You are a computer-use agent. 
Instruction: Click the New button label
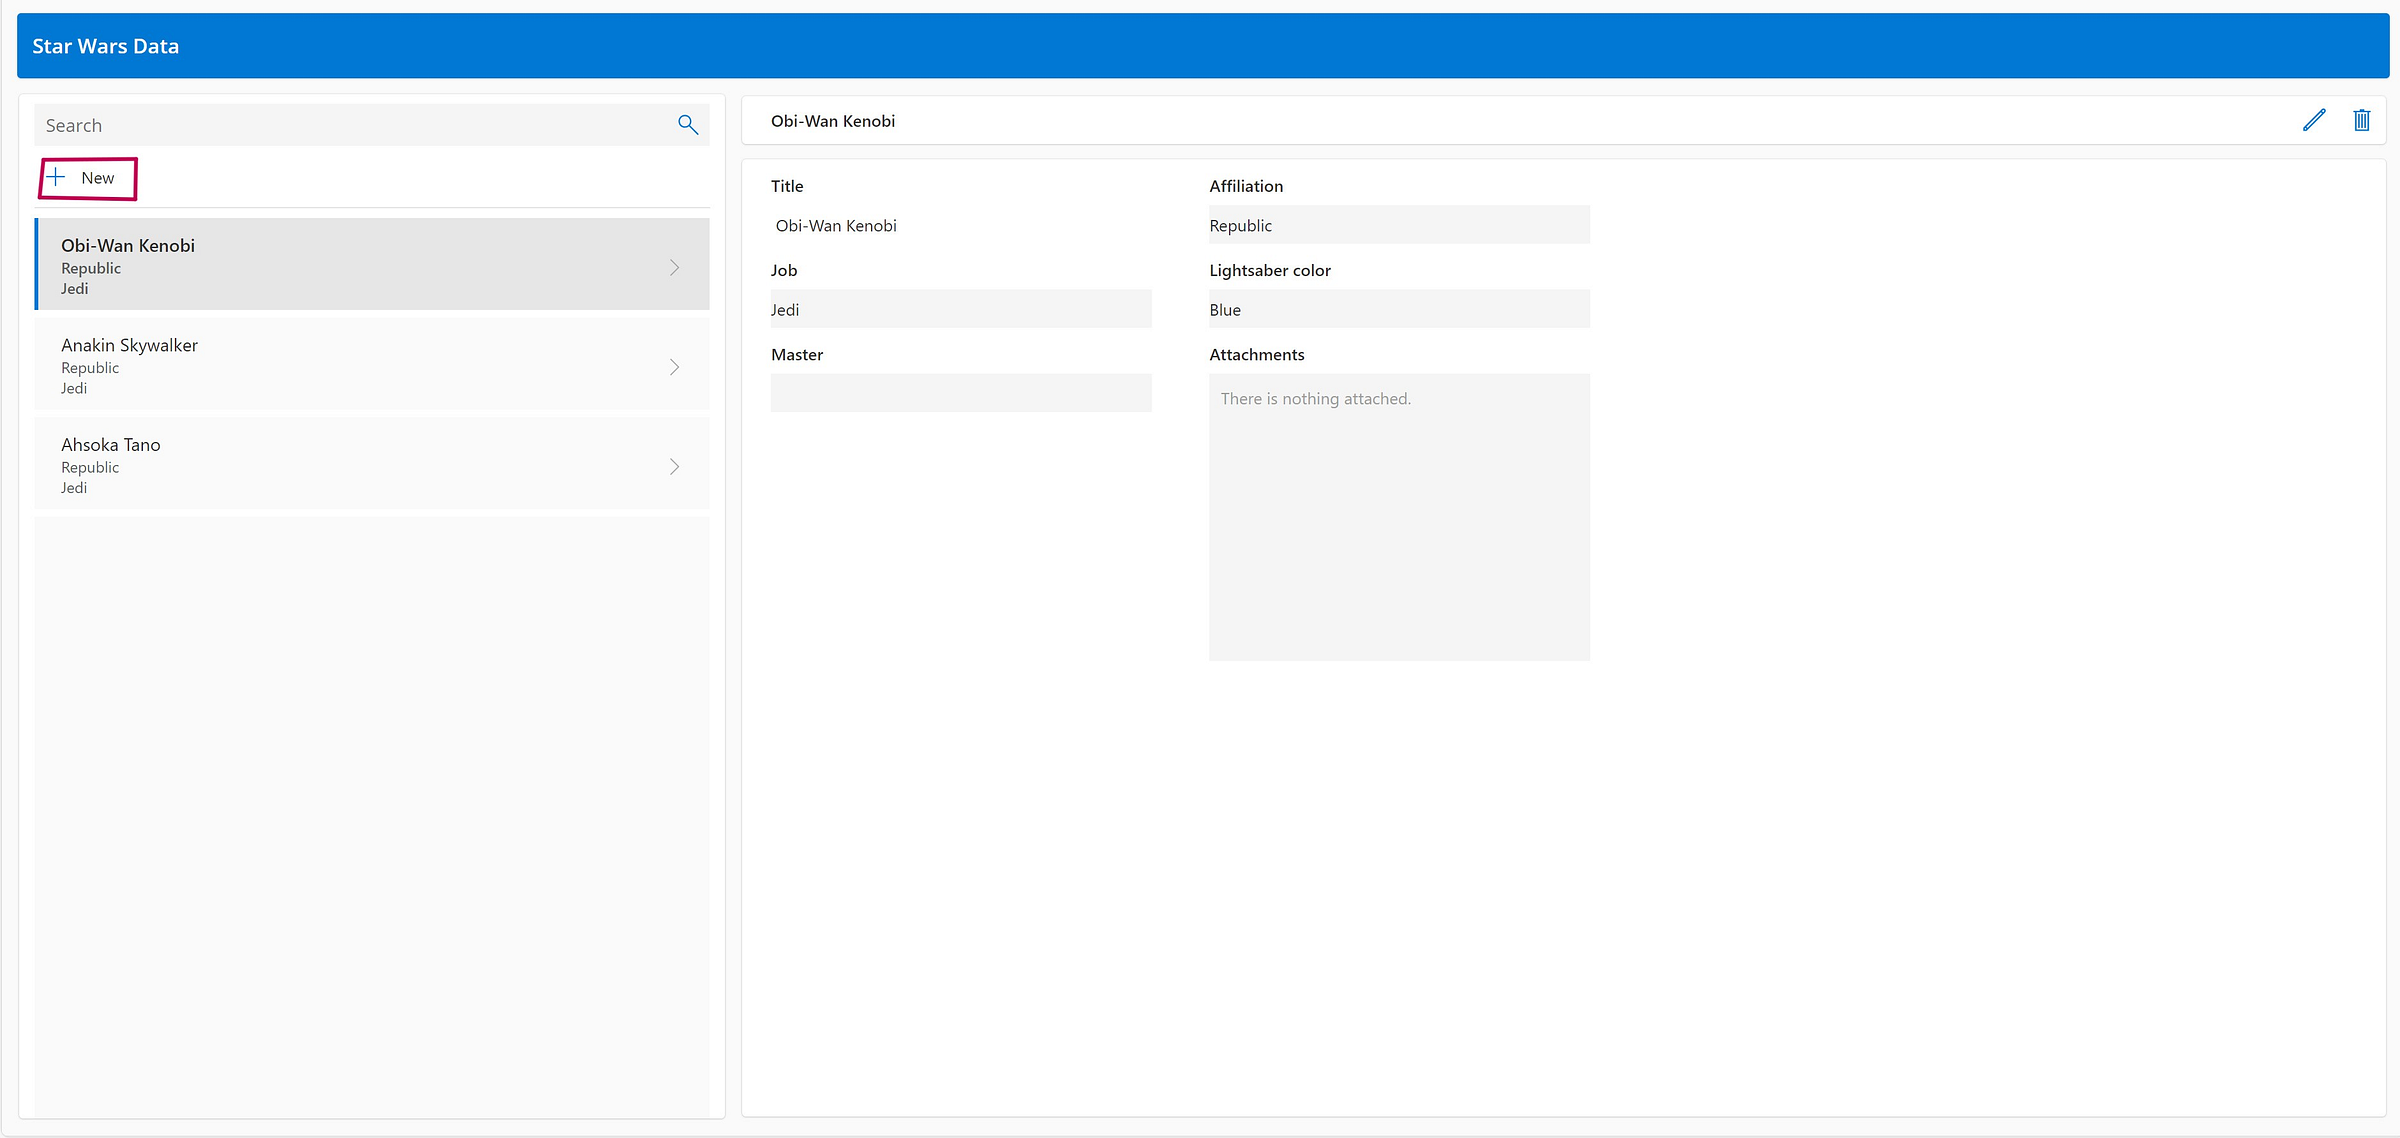tap(98, 178)
